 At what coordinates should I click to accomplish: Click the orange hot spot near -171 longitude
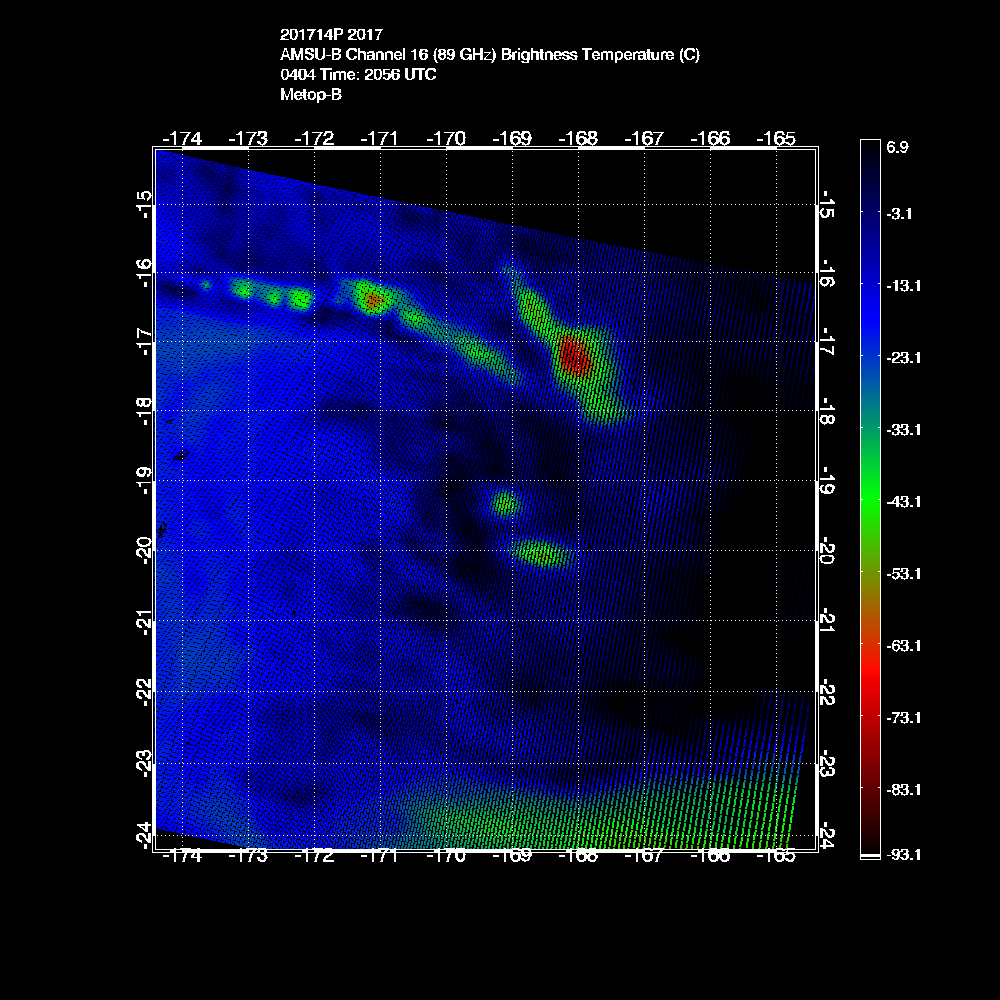coord(373,299)
